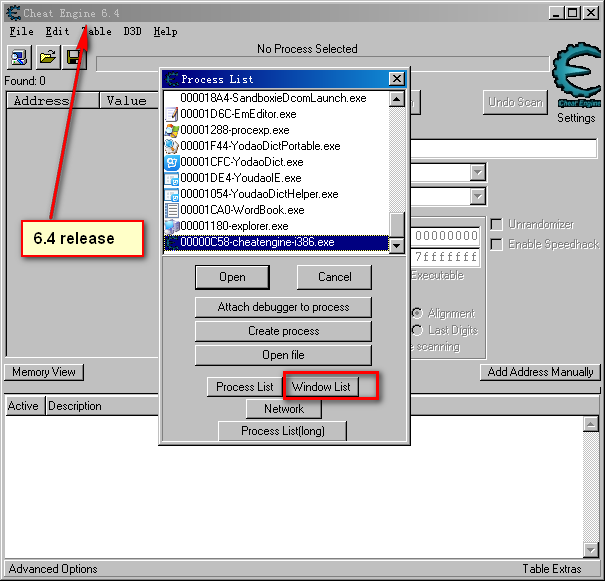
Task: Click the Add Address Manually button
Action: [540, 372]
